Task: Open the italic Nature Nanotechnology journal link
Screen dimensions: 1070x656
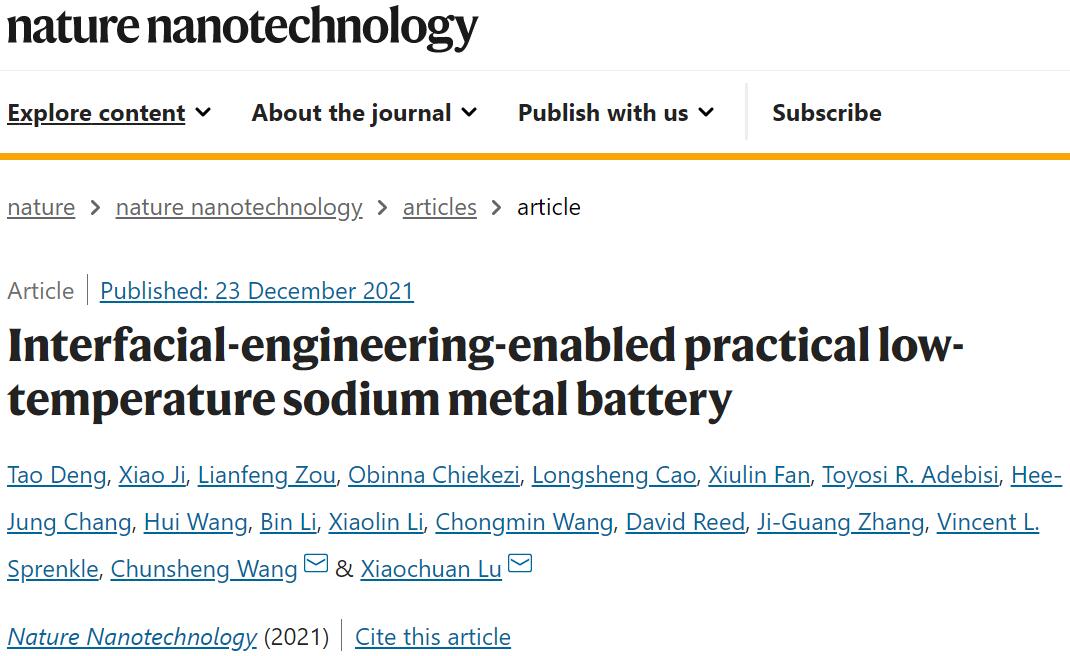Action: click(x=132, y=637)
